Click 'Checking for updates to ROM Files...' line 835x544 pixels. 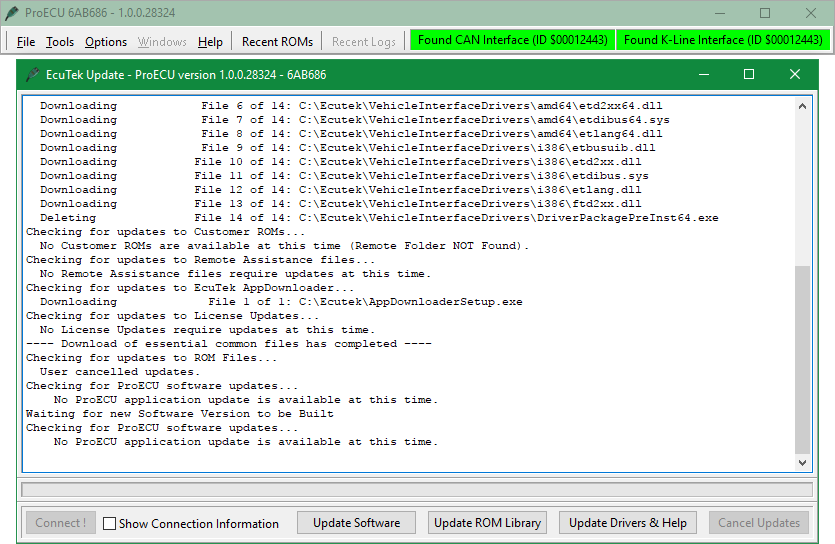(152, 358)
